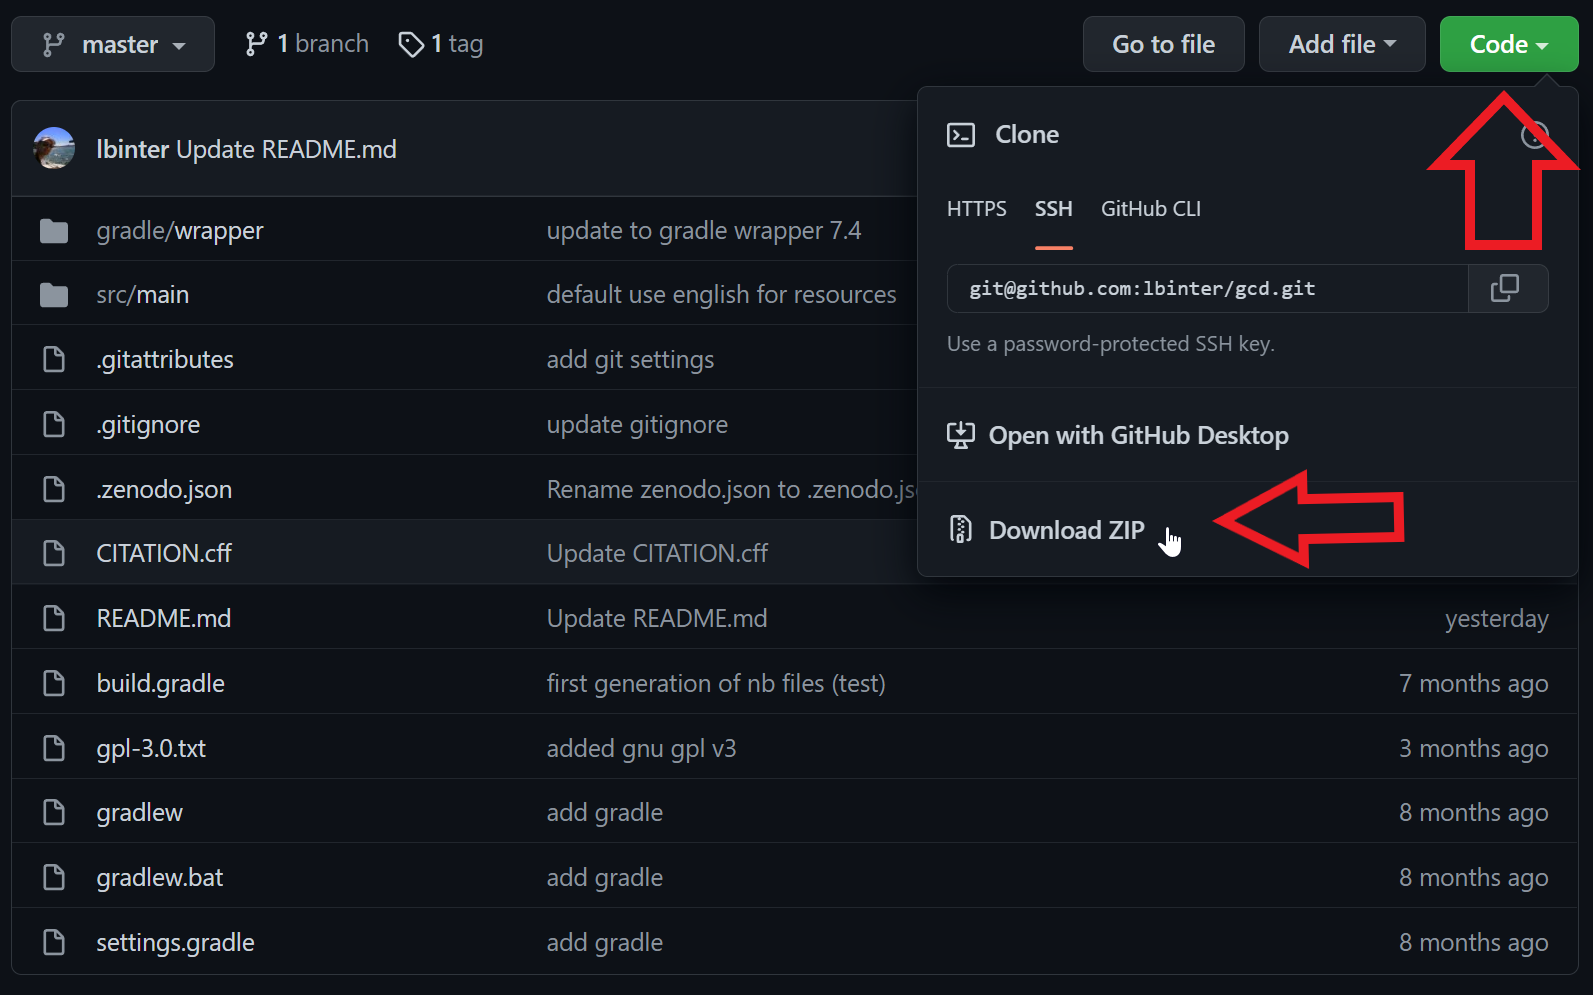The image size is (1593, 995).
Task: Open the gradle/wrapper folder
Action: pos(180,231)
